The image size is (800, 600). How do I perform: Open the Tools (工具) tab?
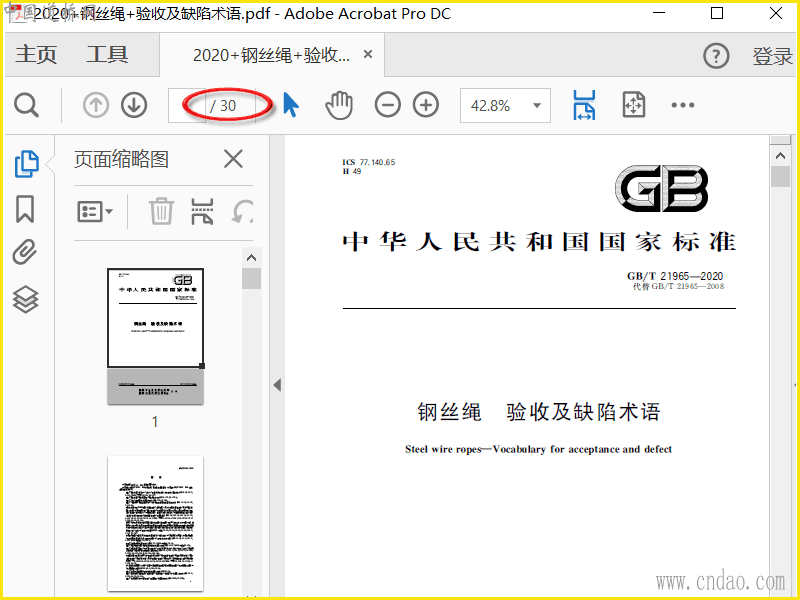click(107, 55)
